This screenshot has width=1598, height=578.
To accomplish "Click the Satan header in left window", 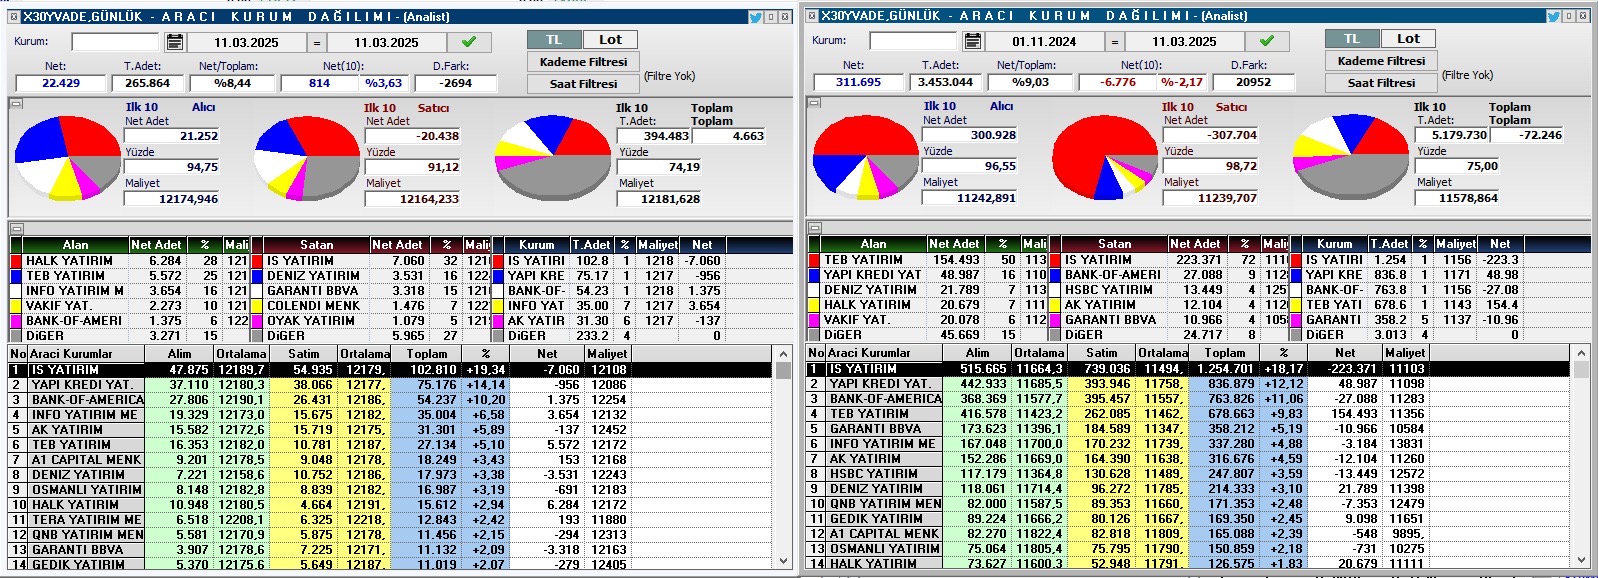I will tap(317, 245).
